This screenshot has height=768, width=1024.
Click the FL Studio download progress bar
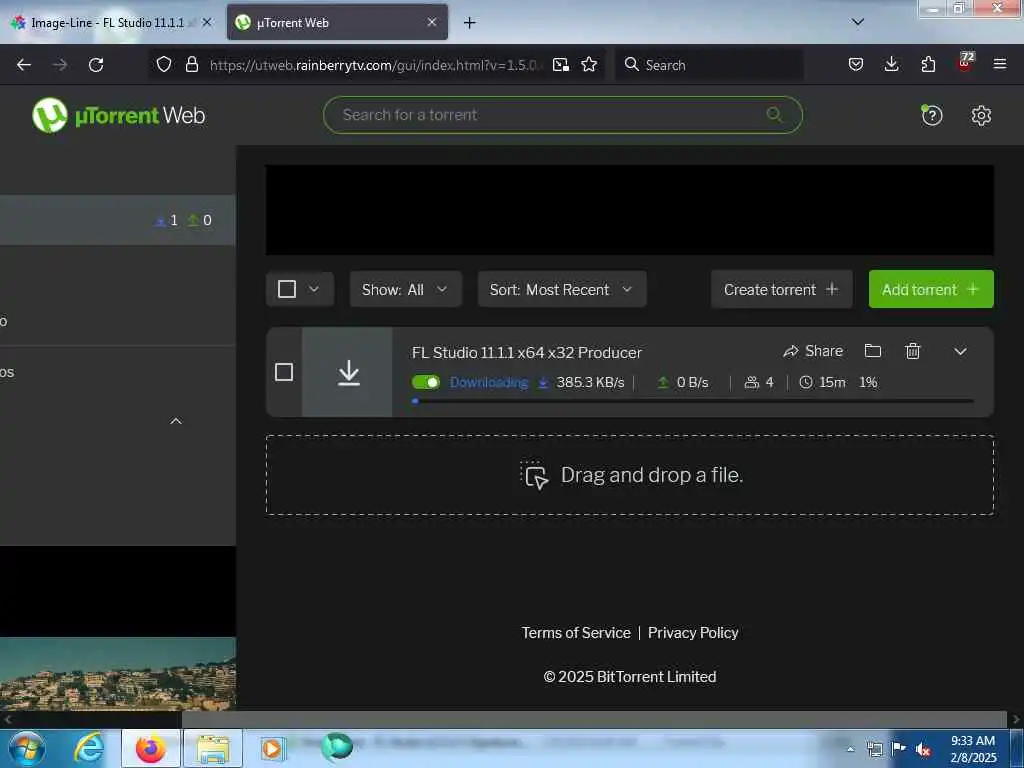[693, 401]
